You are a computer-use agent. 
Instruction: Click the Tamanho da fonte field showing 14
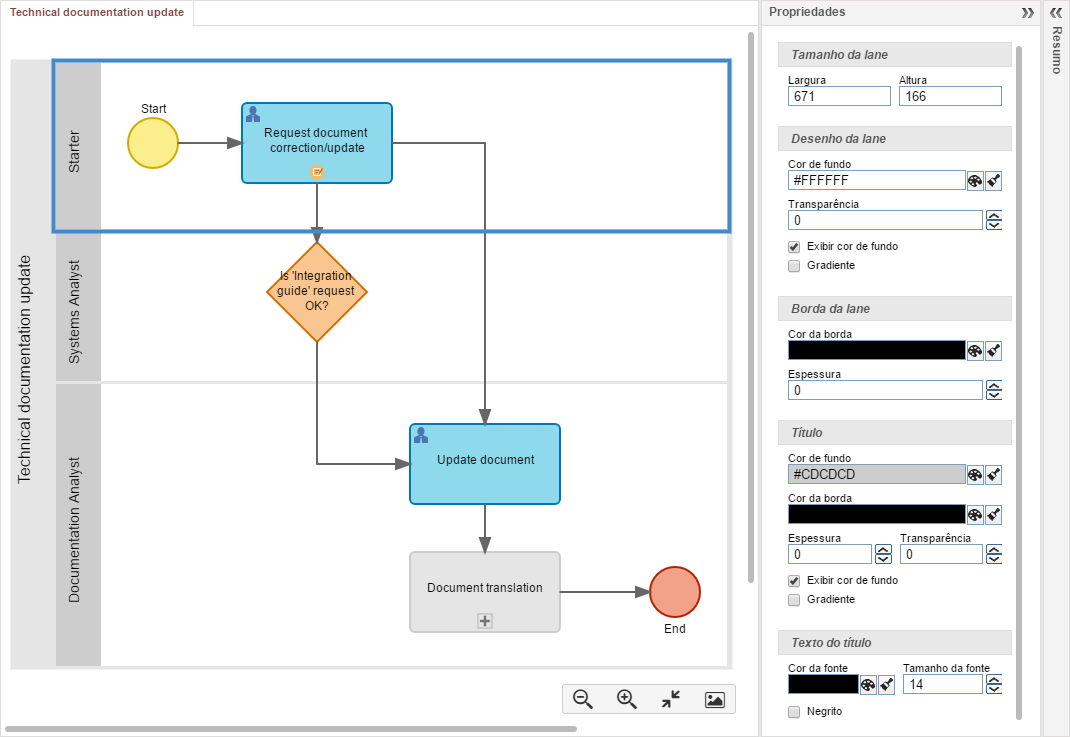[942, 684]
